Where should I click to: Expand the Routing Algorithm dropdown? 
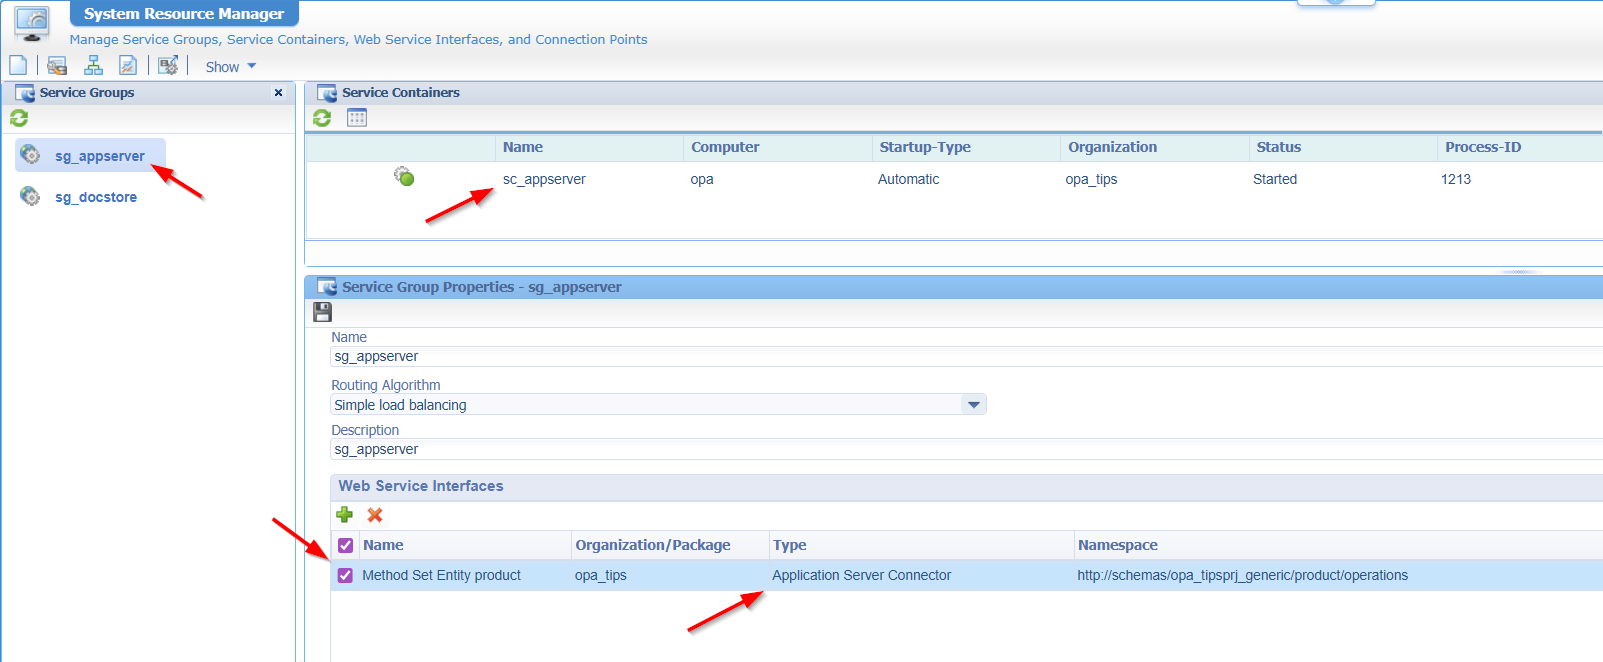click(x=973, y=405)
